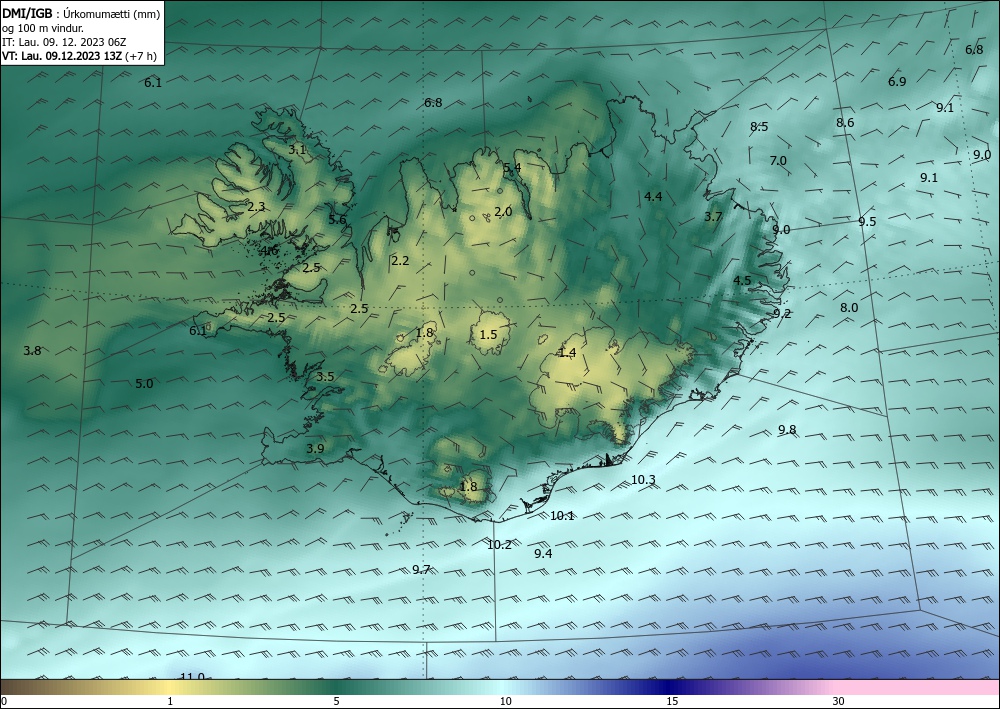Click the color scale tick label 10
The height and width of the screenshot is (709, 1000).
point(505,702)
